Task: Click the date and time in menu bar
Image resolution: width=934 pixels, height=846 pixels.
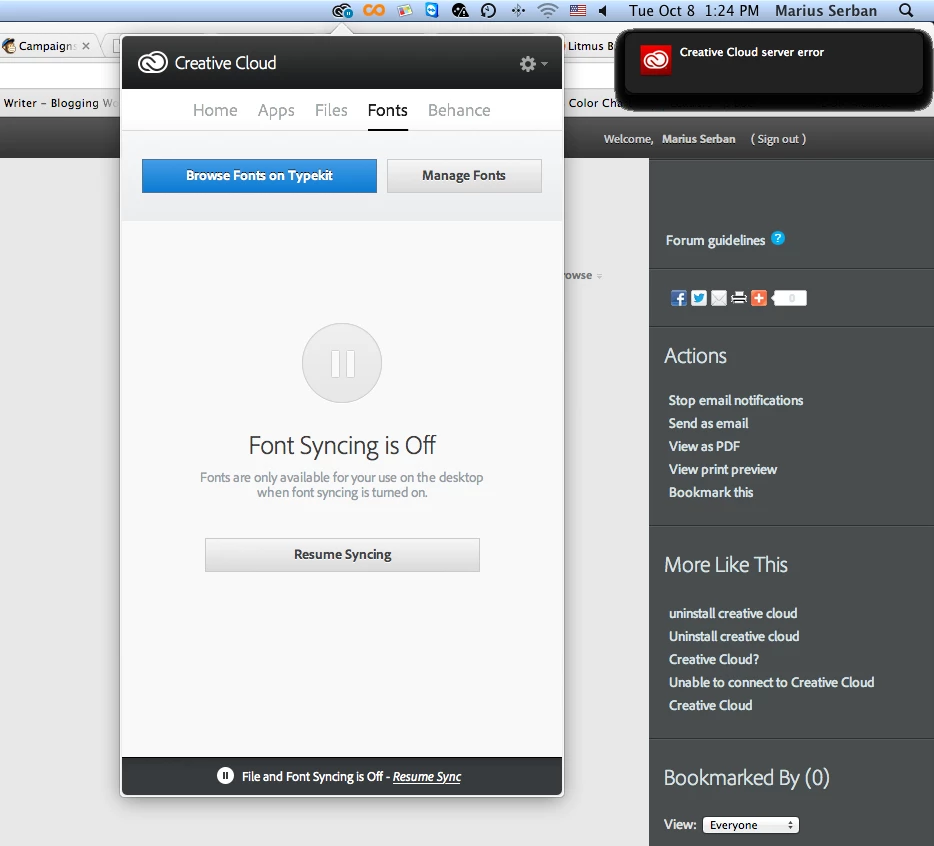Action: (694, 11)
